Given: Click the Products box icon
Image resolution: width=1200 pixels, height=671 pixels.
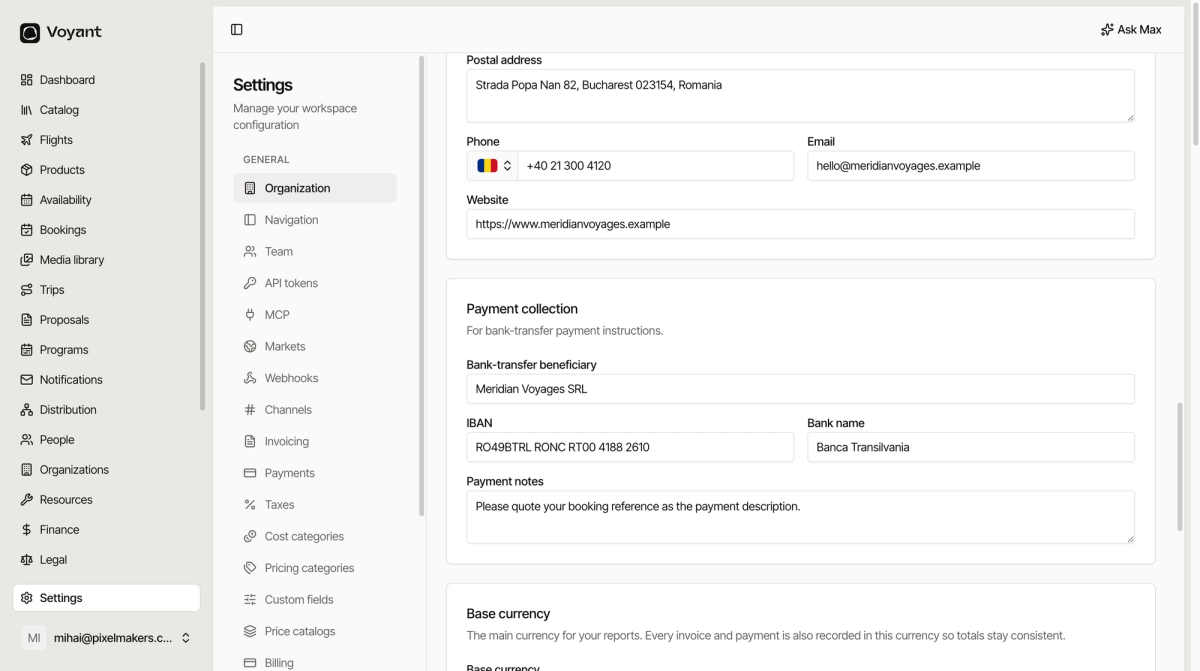Looking at the screenshot, I should (x=27, y=170).
